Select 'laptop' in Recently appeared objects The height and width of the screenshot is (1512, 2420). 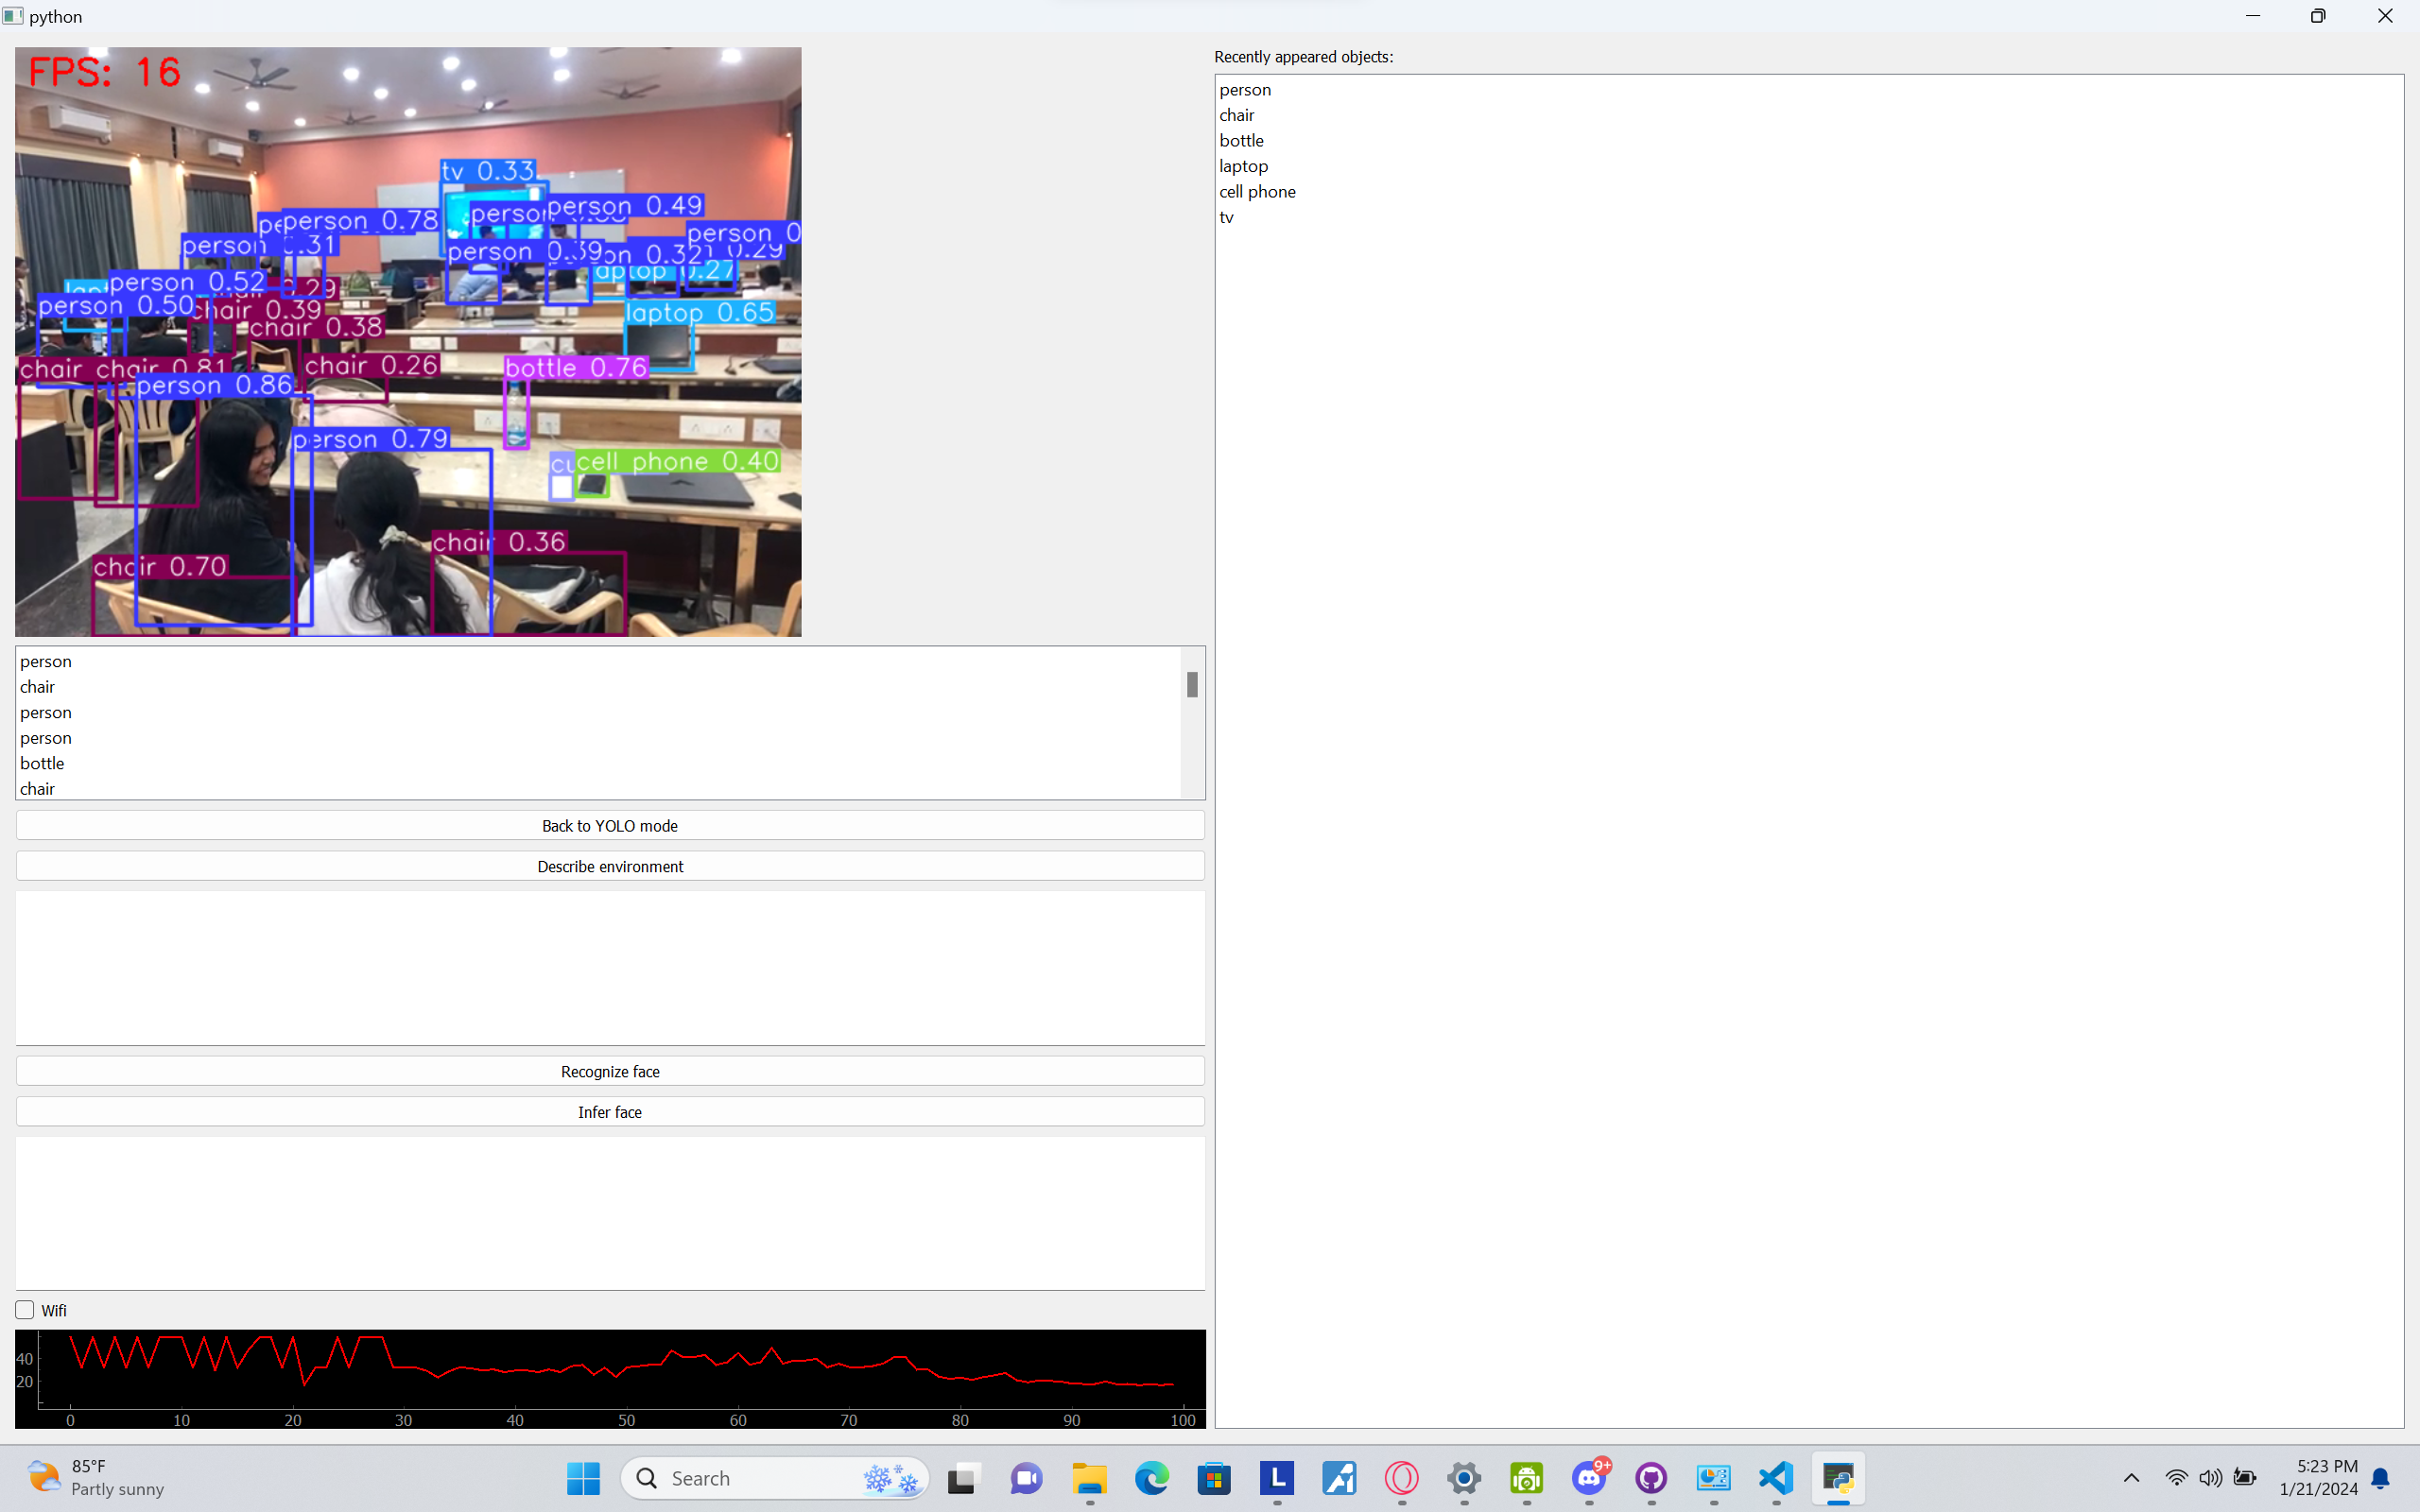click(x=1243, y=166)
